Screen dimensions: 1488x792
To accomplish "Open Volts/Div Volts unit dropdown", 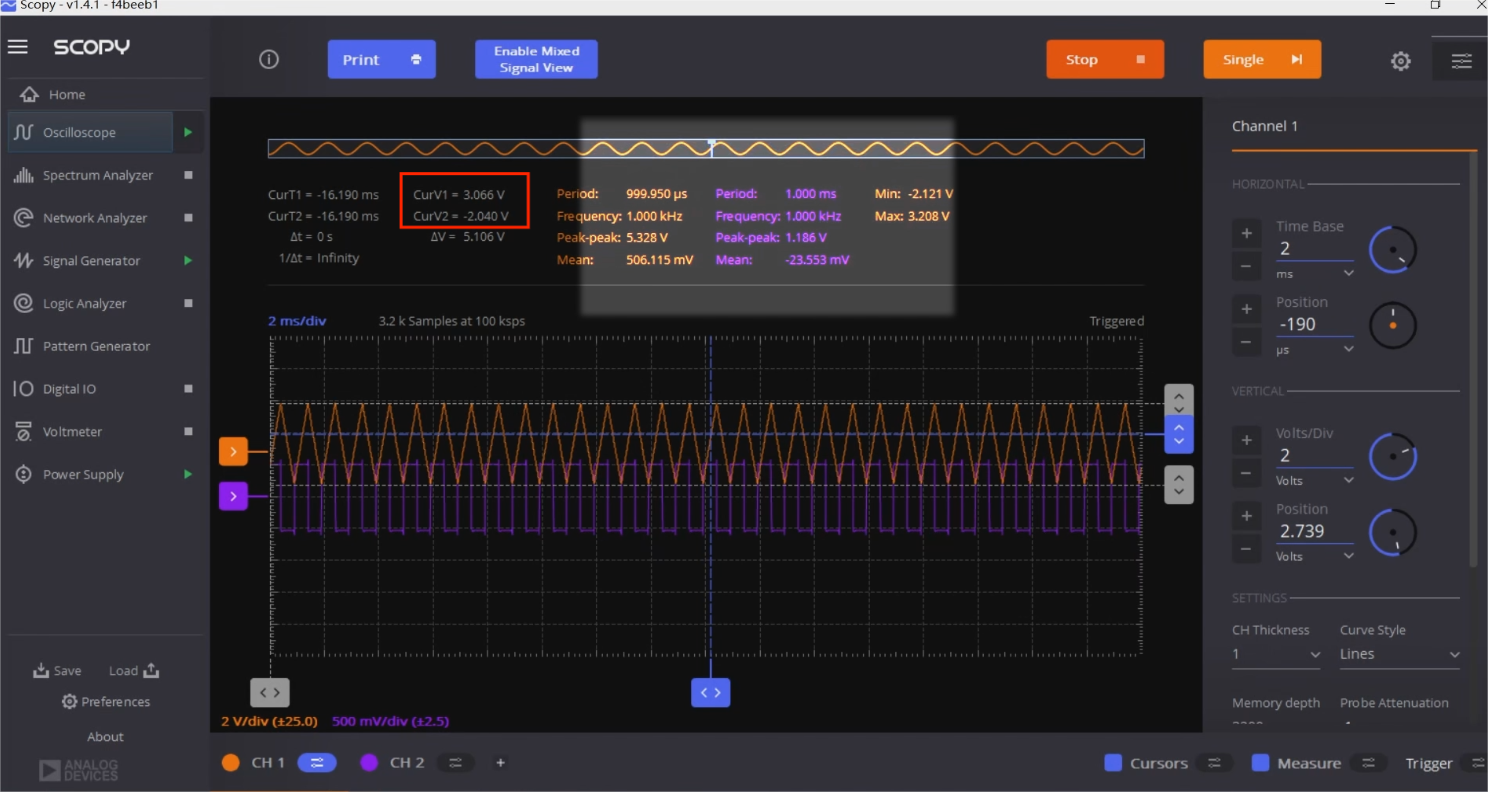I will (x=1314, y=480).
